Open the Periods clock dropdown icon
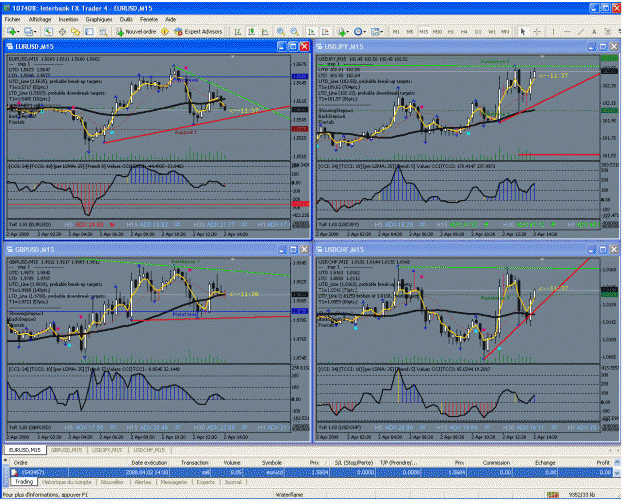Screen dimensions: 625x501 click(x=358, y=31)
